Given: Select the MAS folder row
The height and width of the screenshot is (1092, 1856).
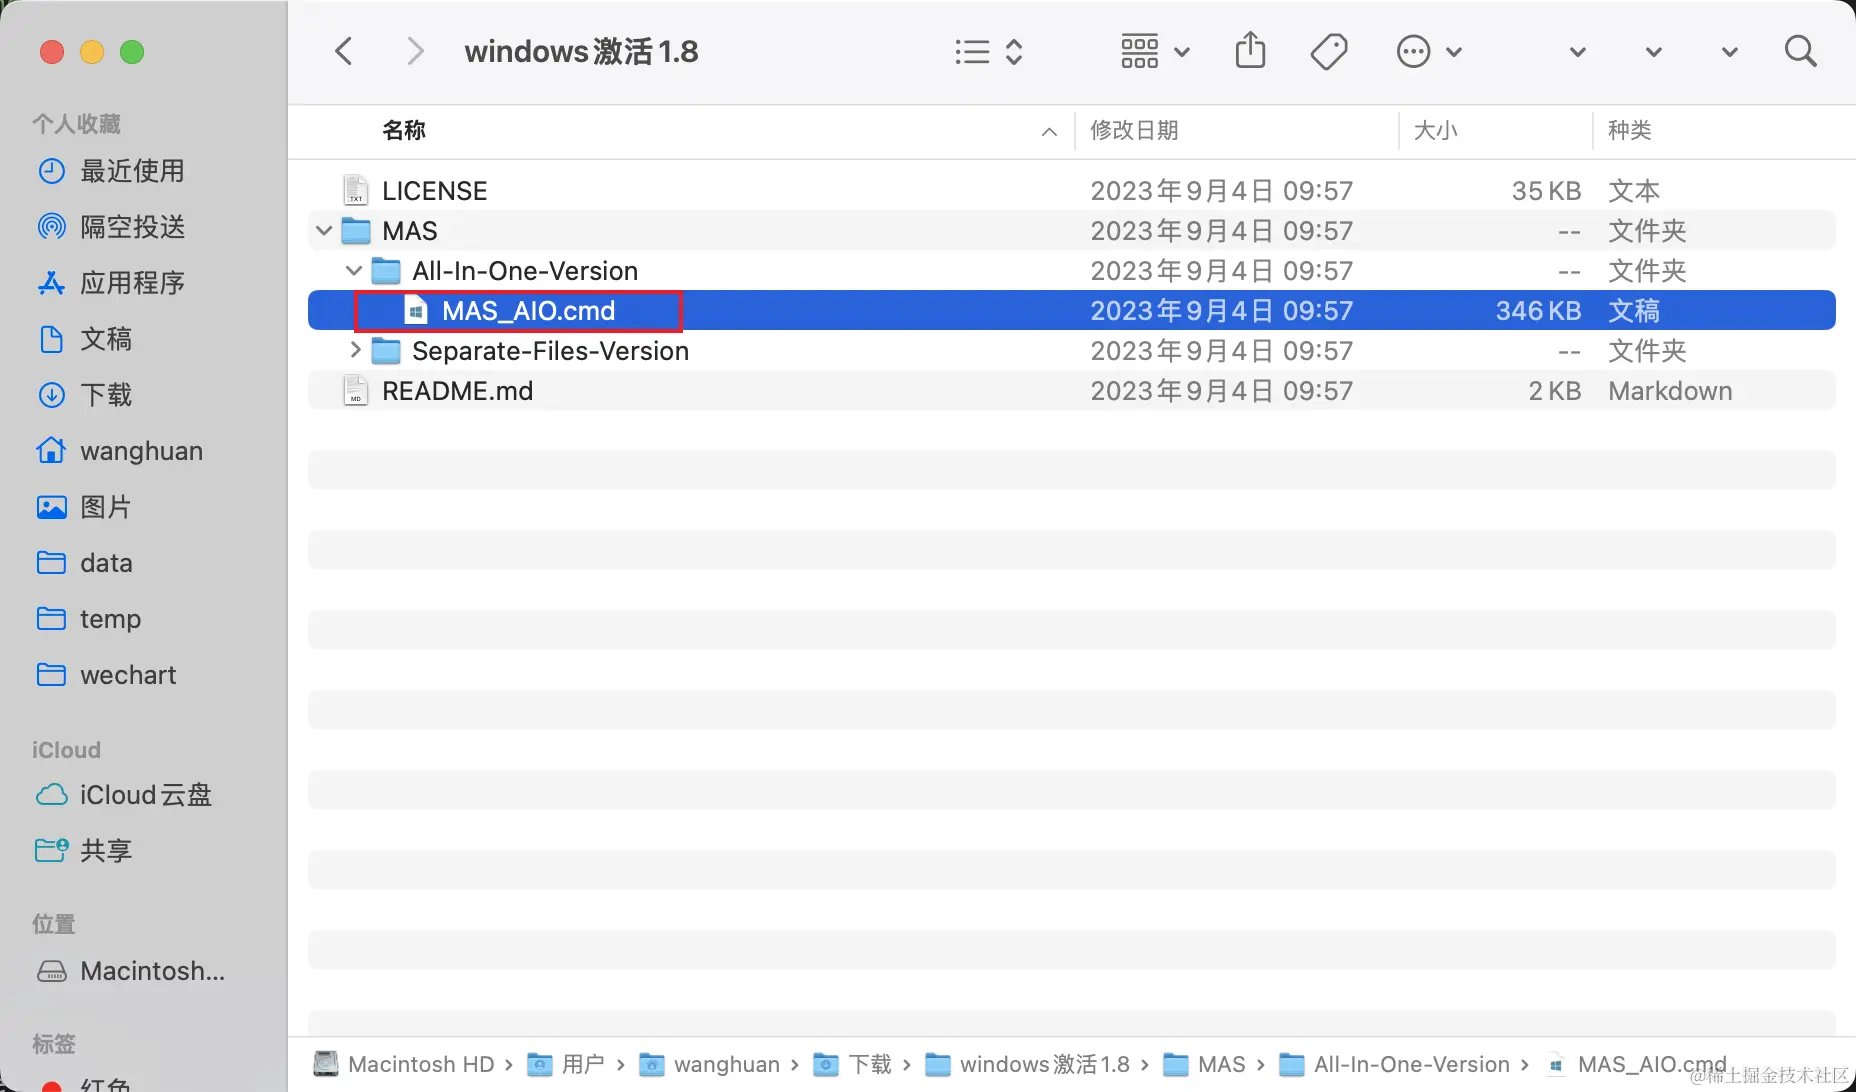Looking at the screenshot, I should point(1072,230).
